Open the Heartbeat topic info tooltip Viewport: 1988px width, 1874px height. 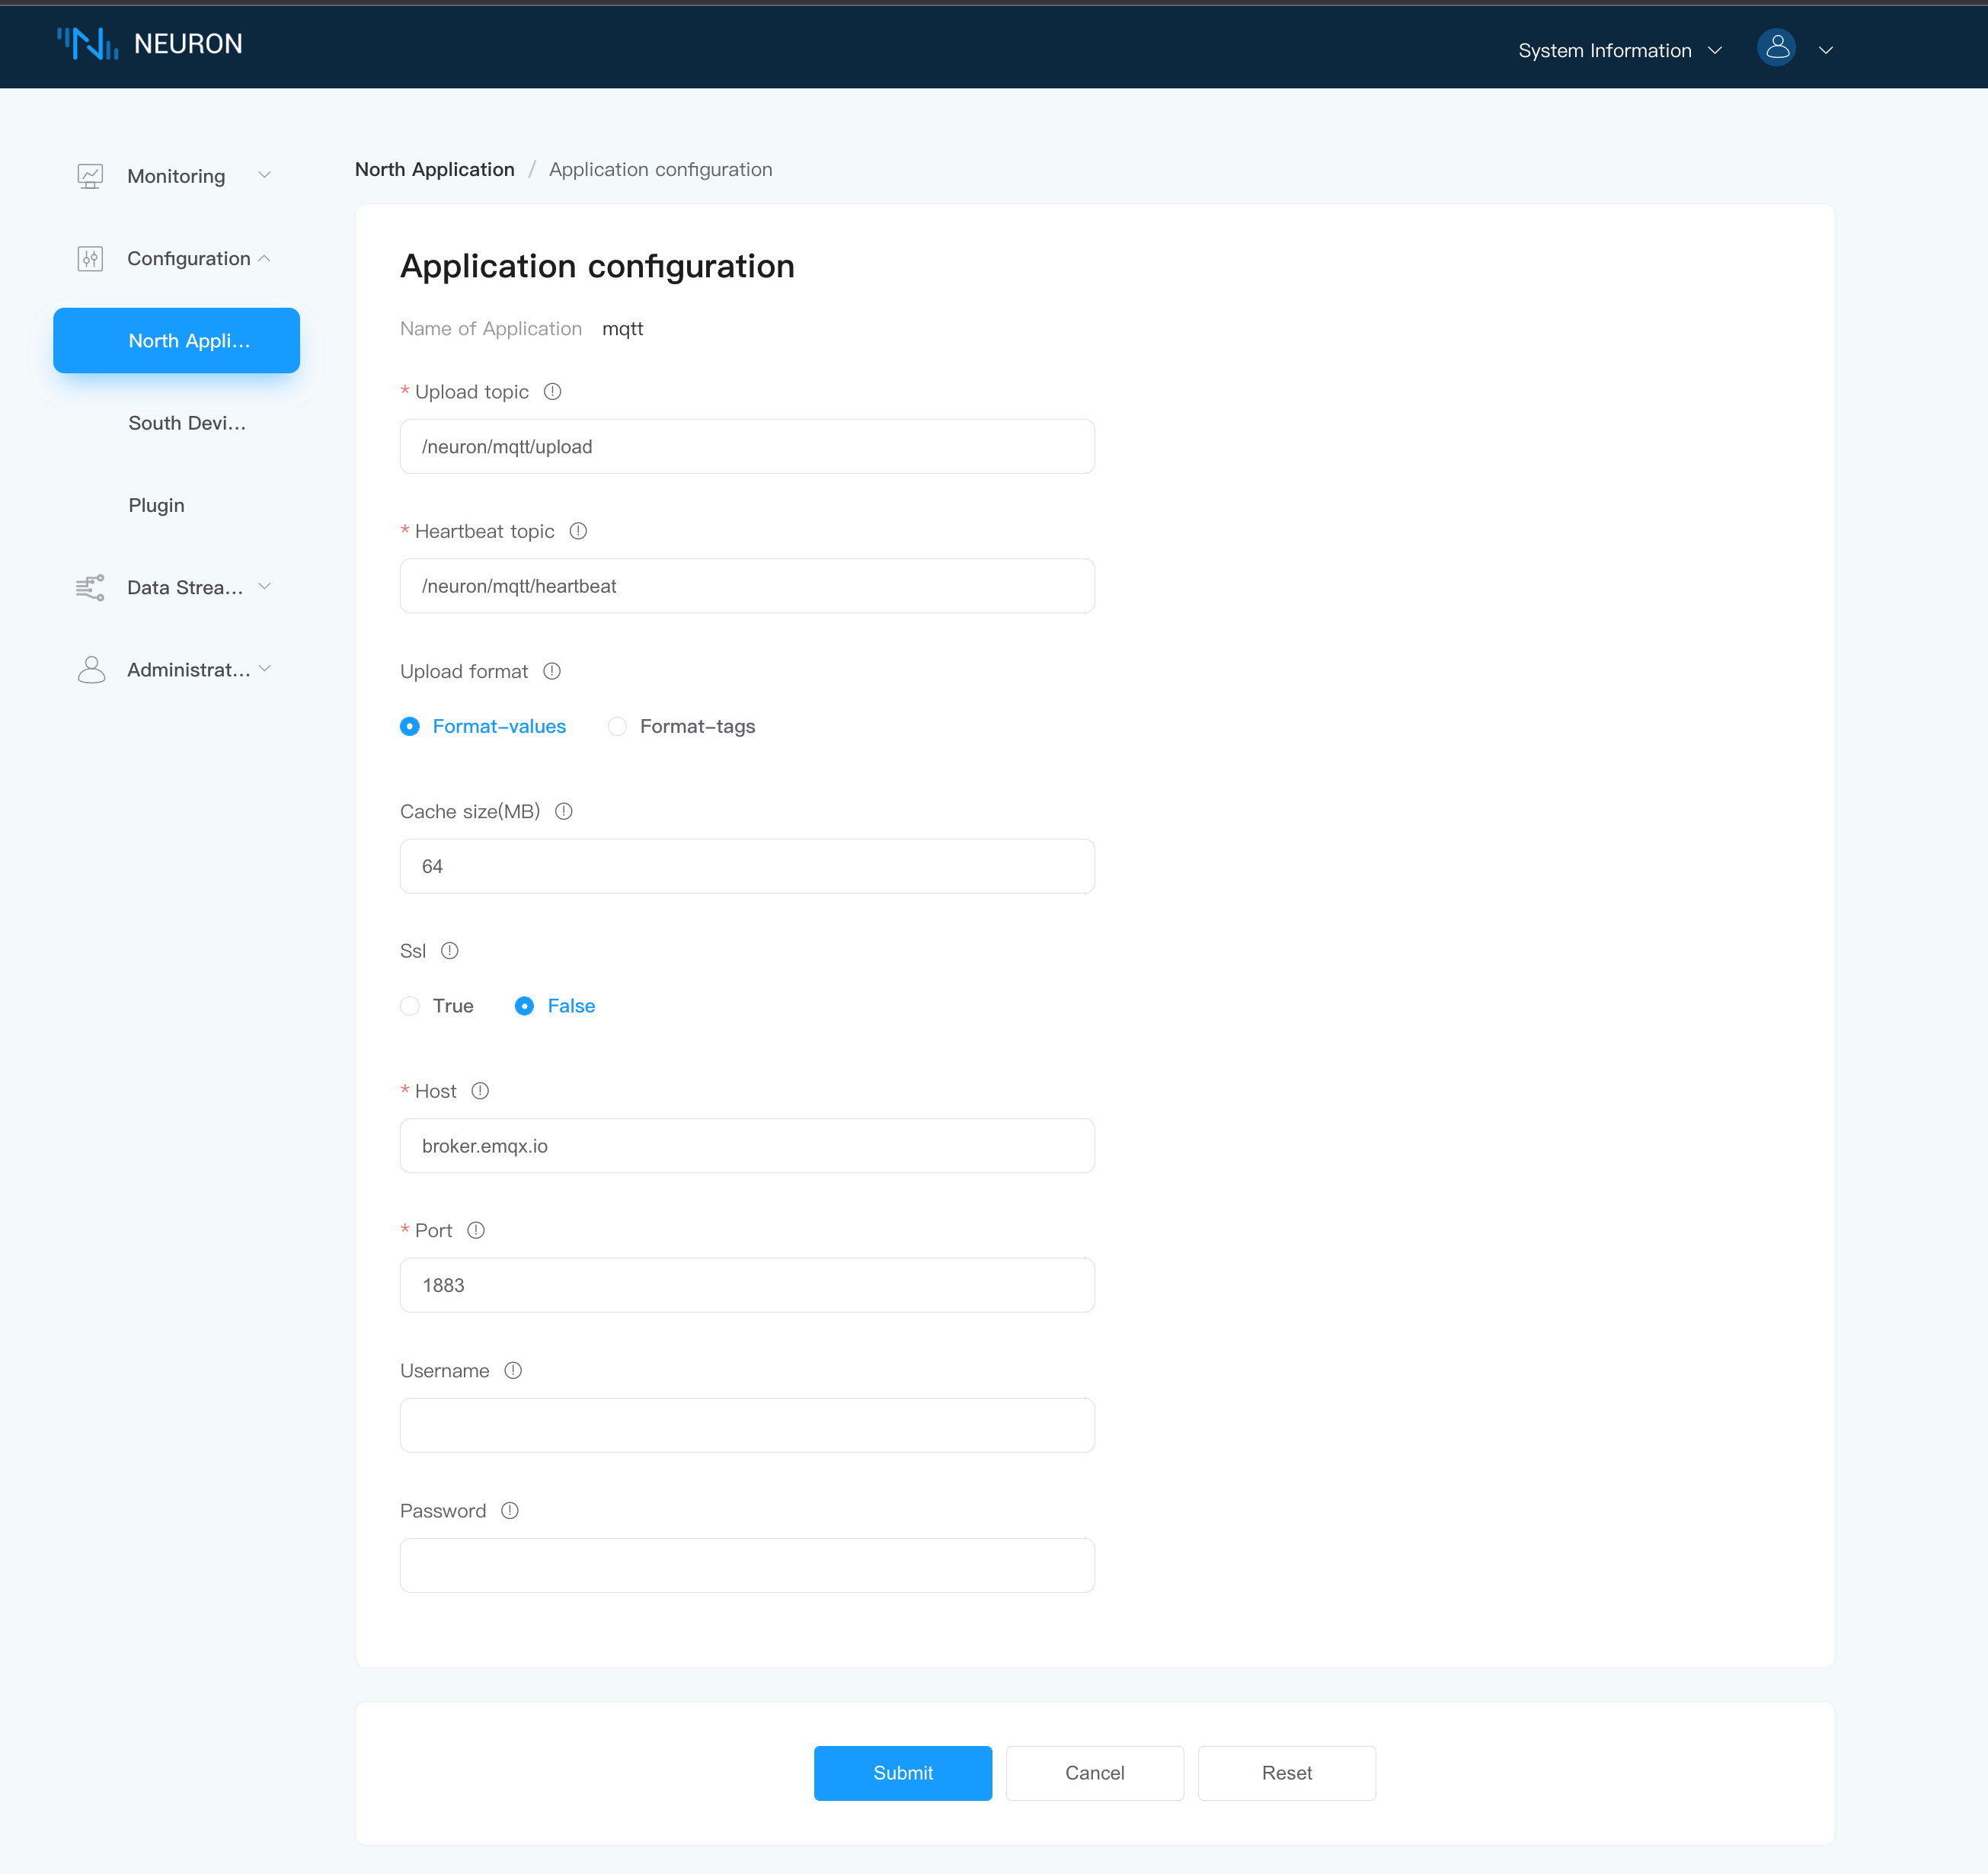tap(578, 531)
